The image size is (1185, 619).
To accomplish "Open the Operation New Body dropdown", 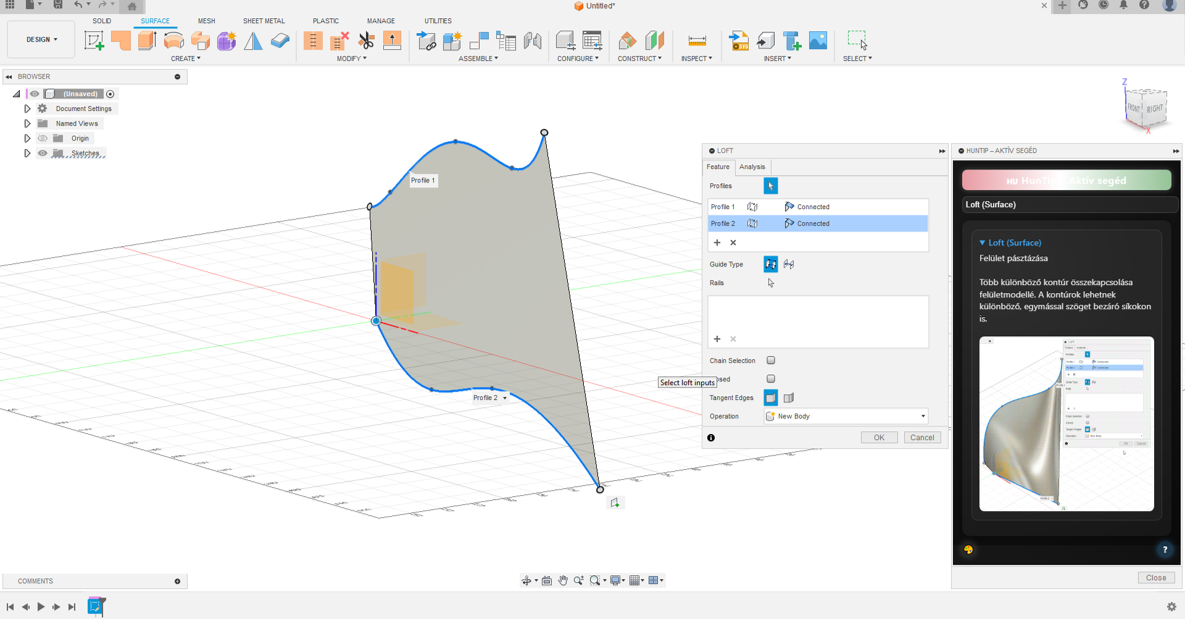I will [x=846, y=416].
